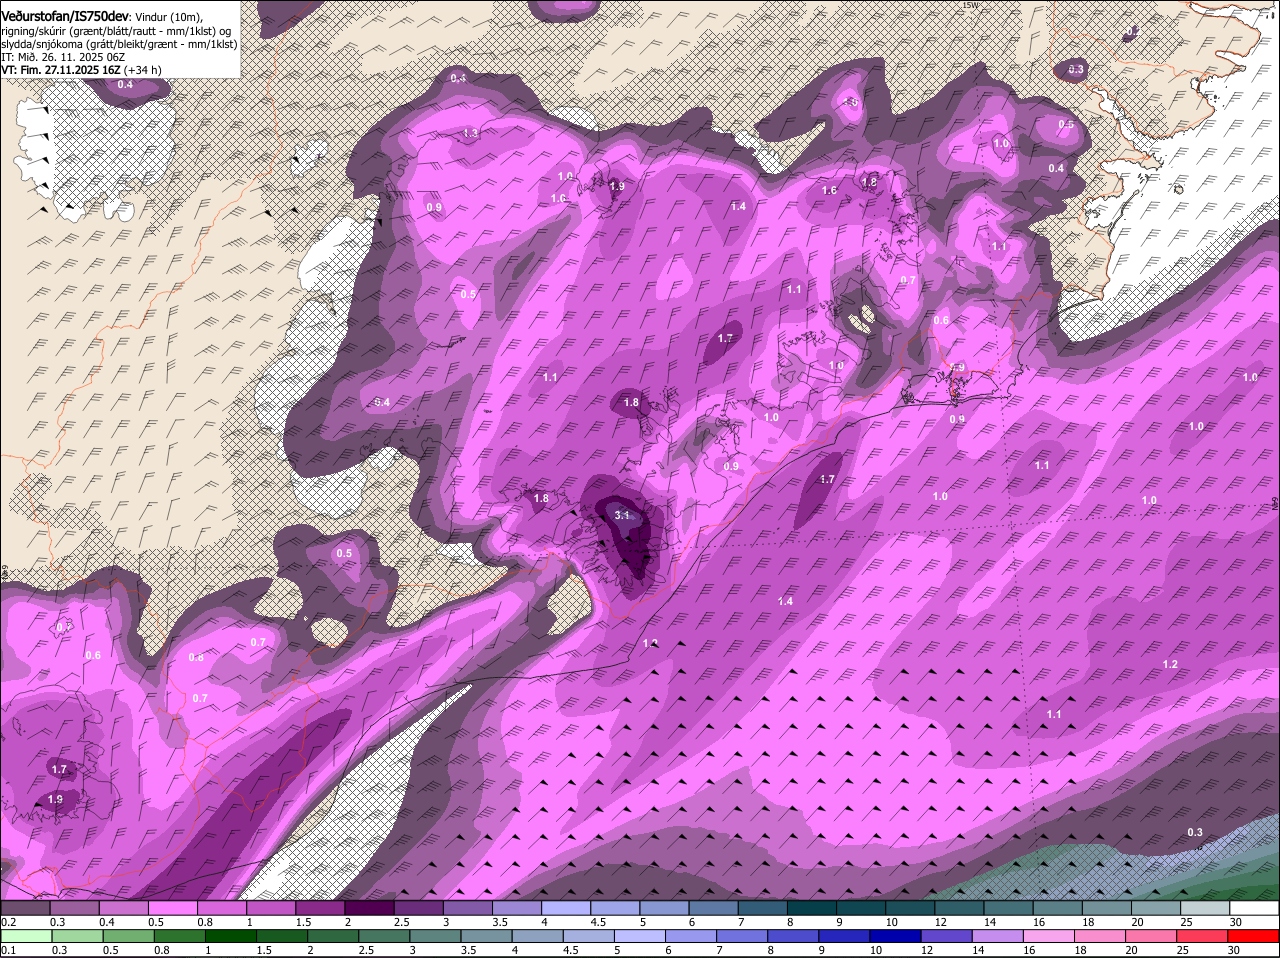Pick the light lavender swatch between 4 and 4.5 in the top legend row
The image size is (1280, 958).
[566, 908]
